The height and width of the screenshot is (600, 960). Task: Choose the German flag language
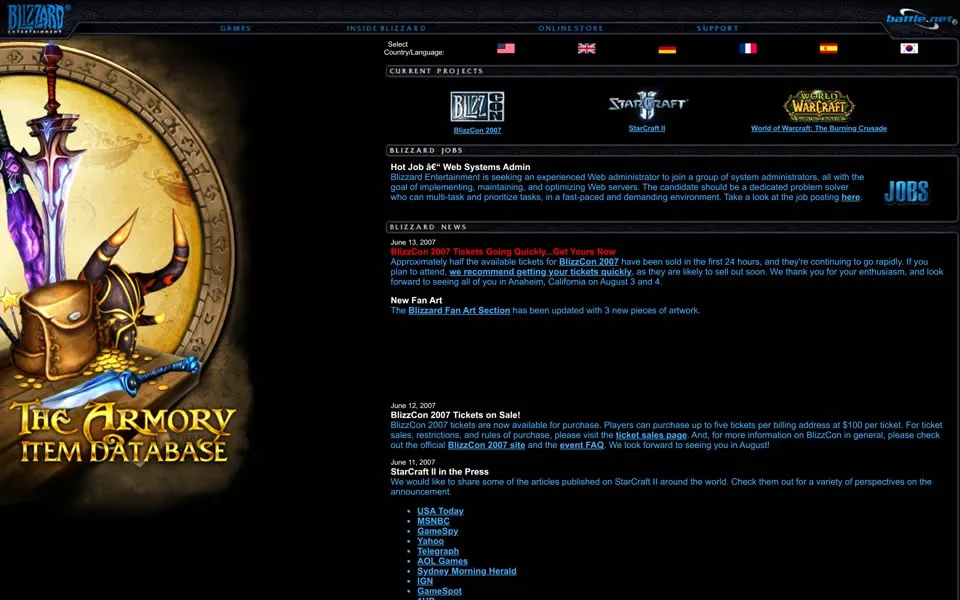667,48
